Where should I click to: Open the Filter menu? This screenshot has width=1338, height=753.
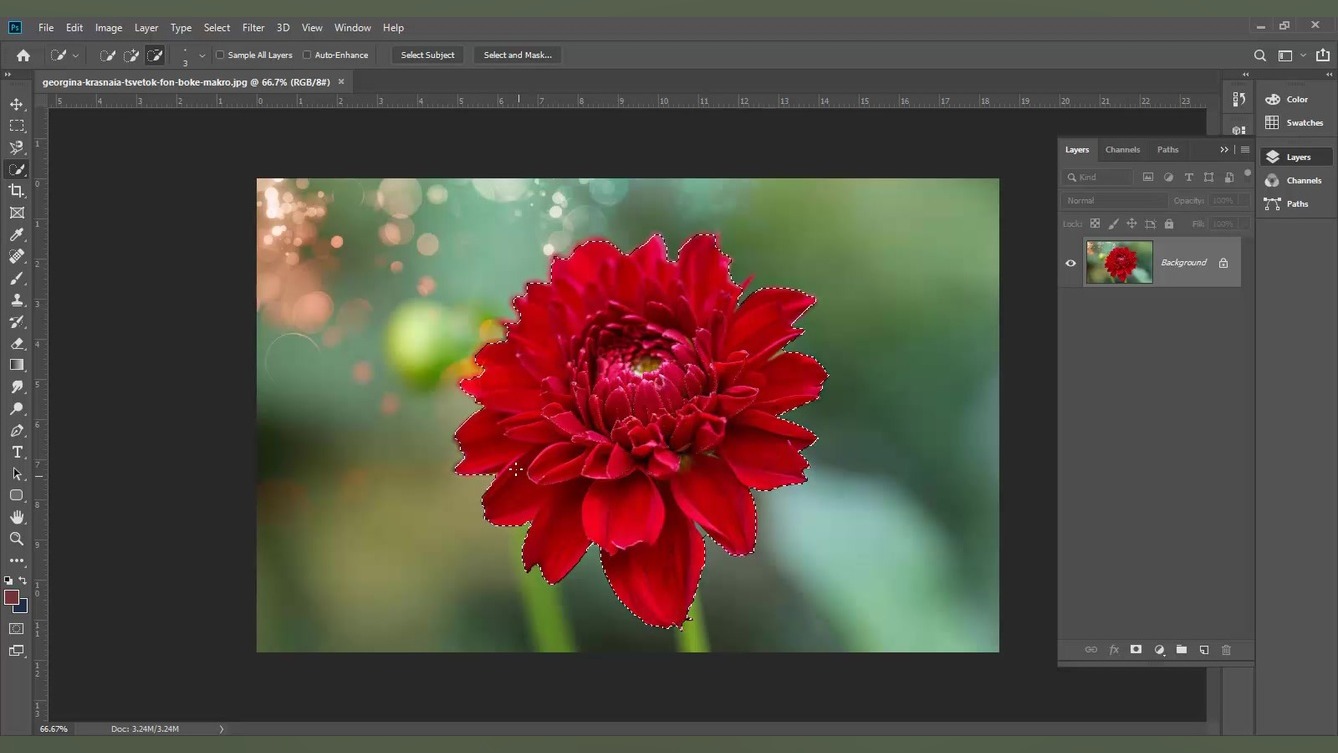pyautogui.click(x=253, y=28)
